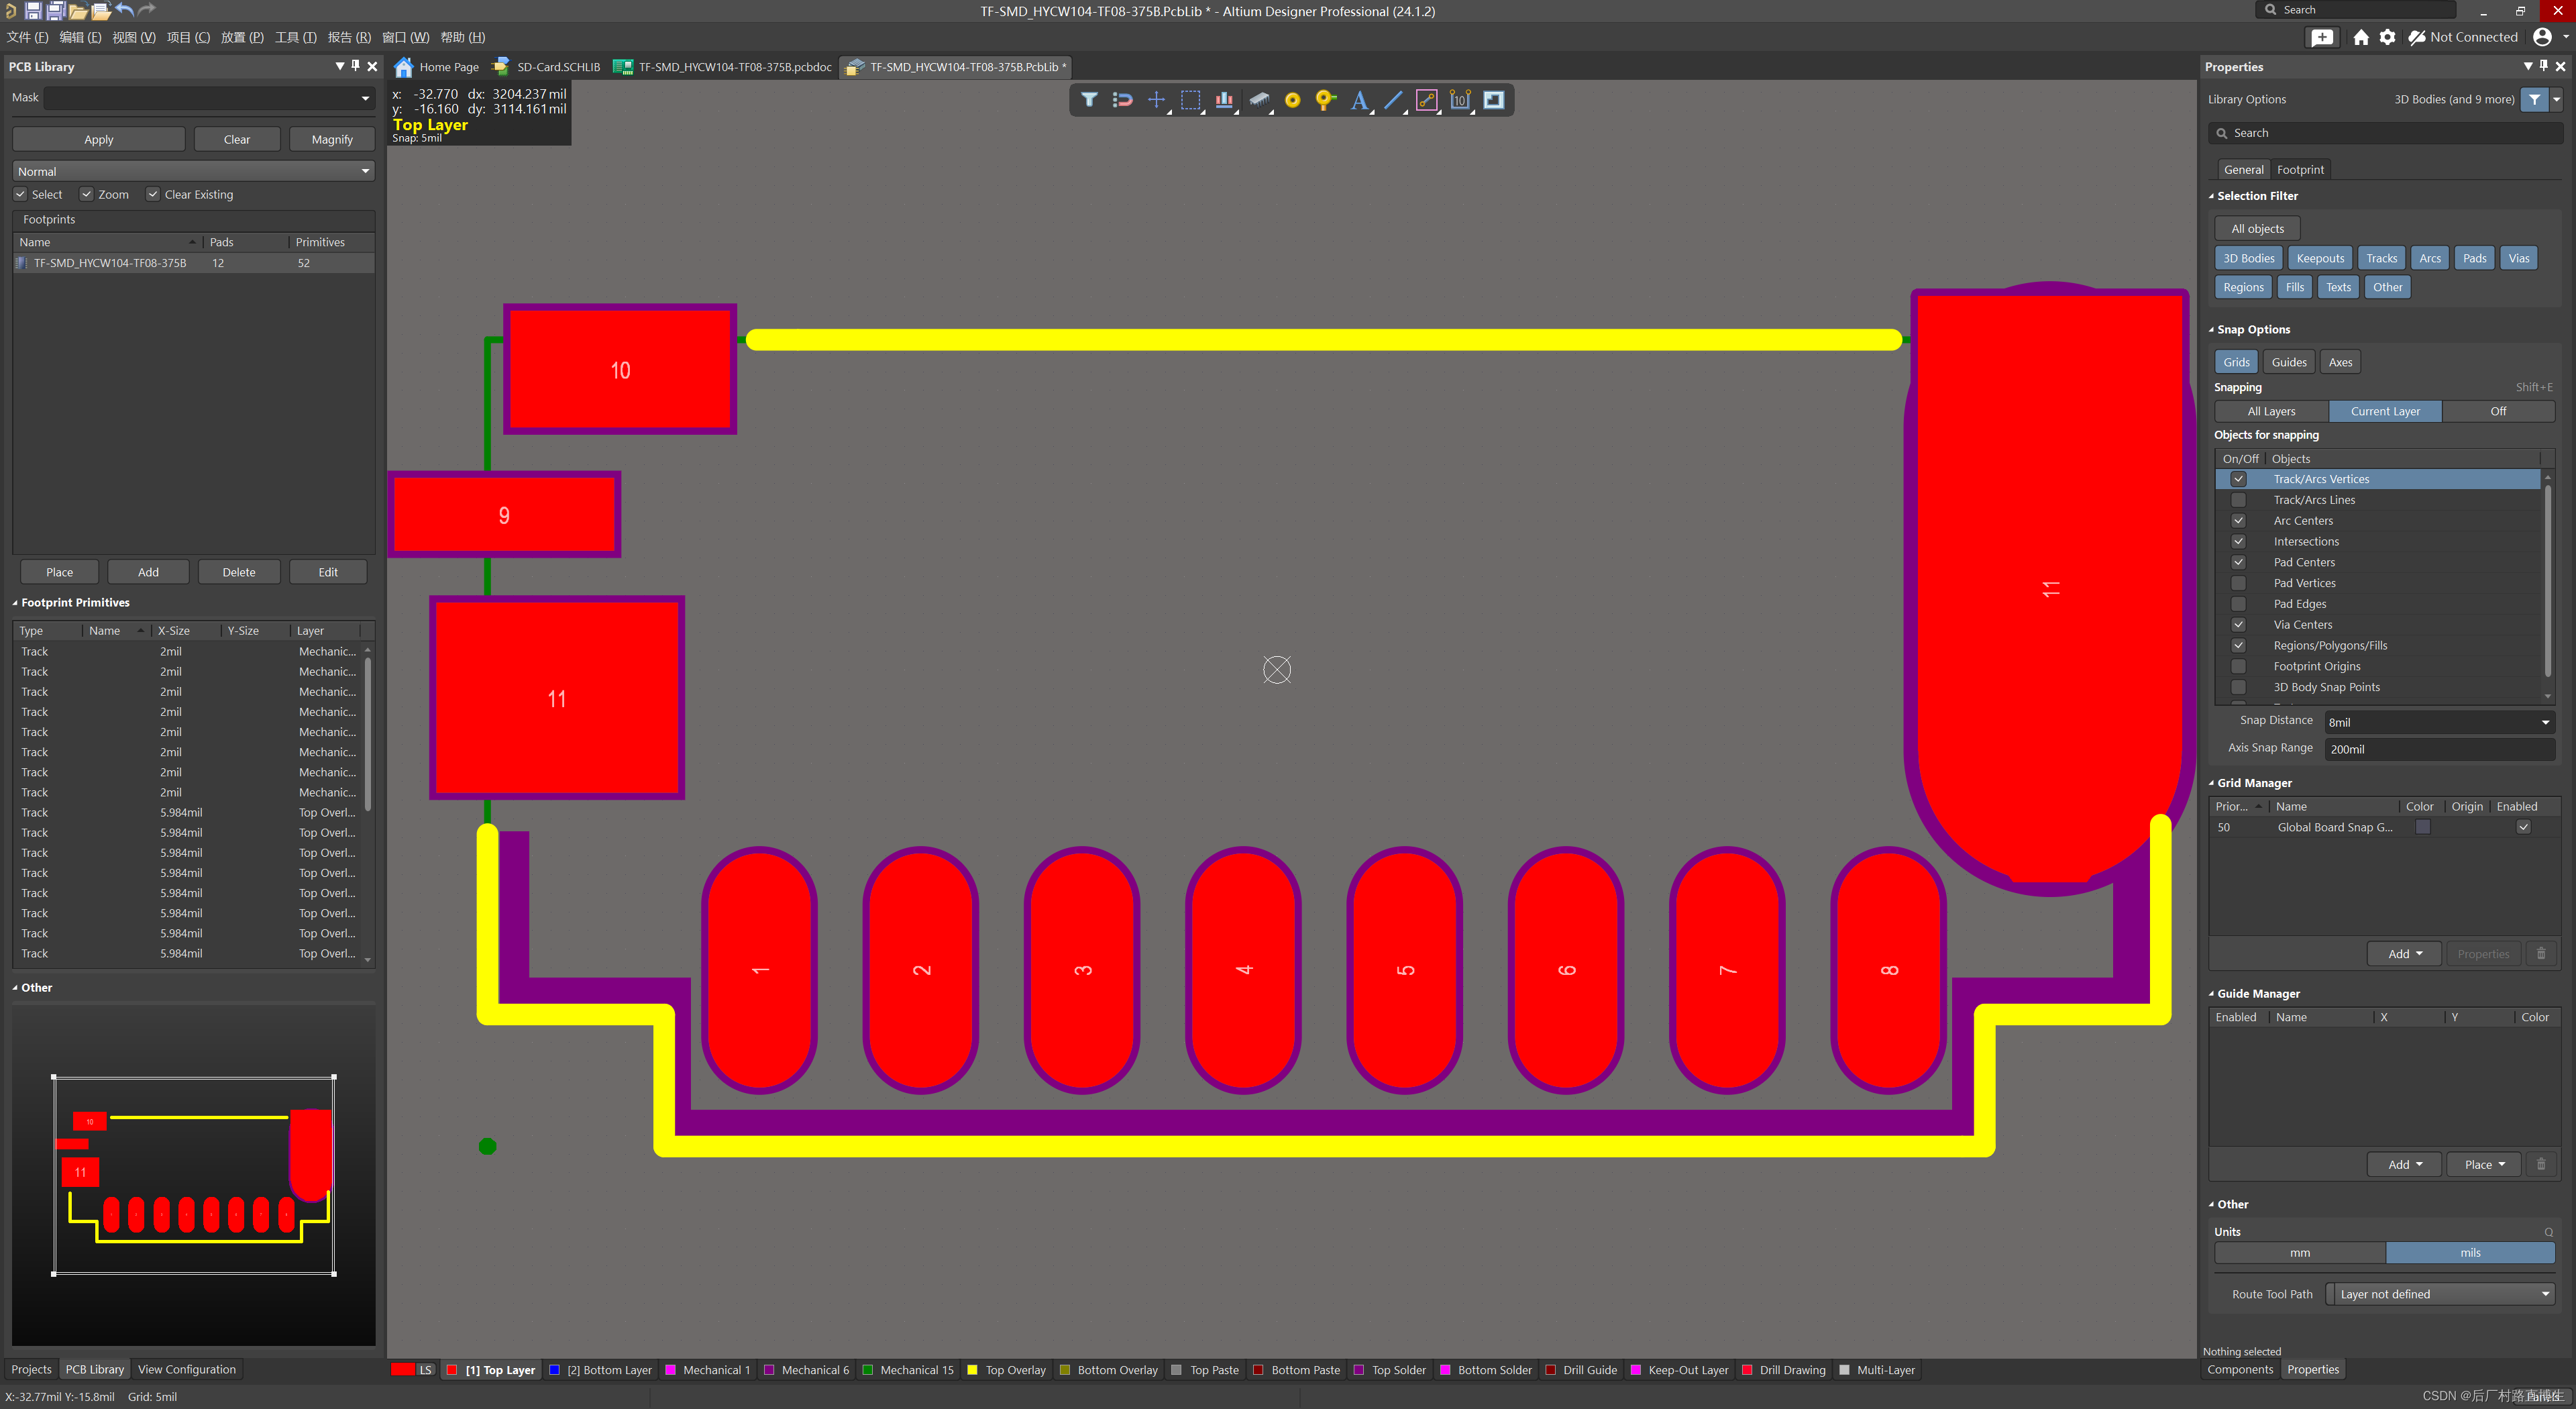This screenshot has height=1409, width=2576.
Task: Click the Magnify button
Action: coord(332,139)
